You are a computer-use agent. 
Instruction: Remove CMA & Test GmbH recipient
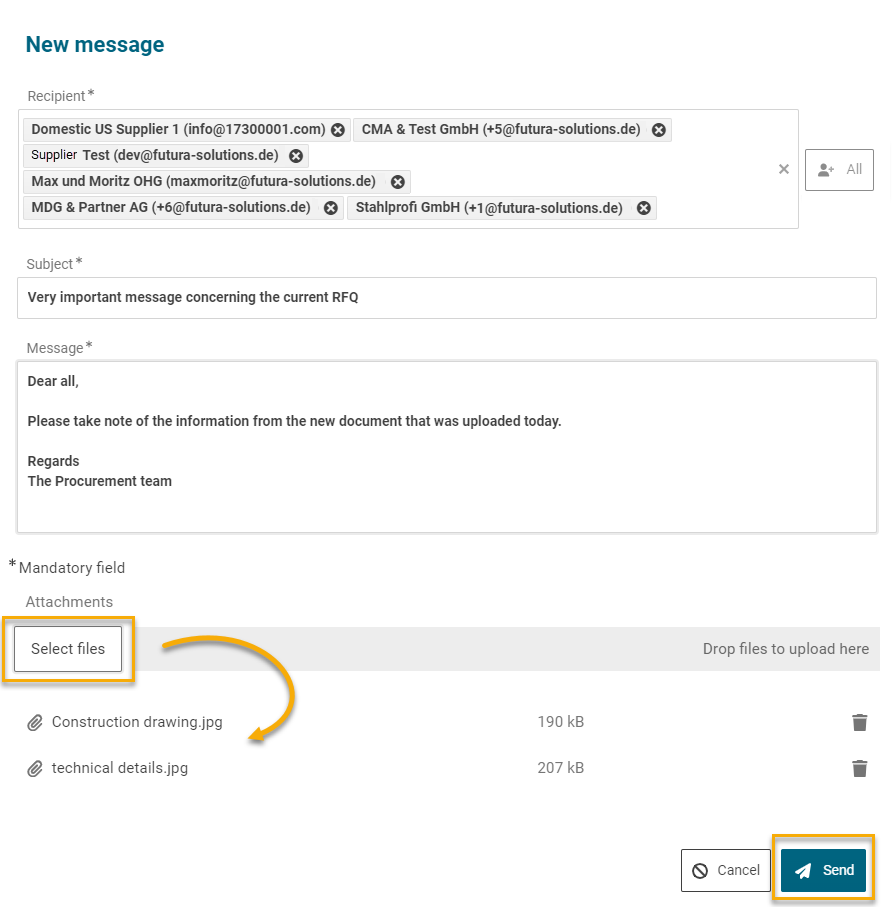pyautogui.click(x=658, y=130)
